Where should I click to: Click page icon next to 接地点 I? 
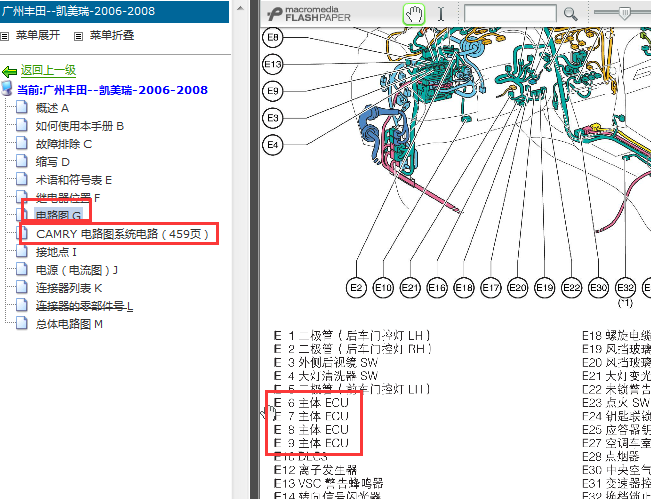(x=22, y=251)
